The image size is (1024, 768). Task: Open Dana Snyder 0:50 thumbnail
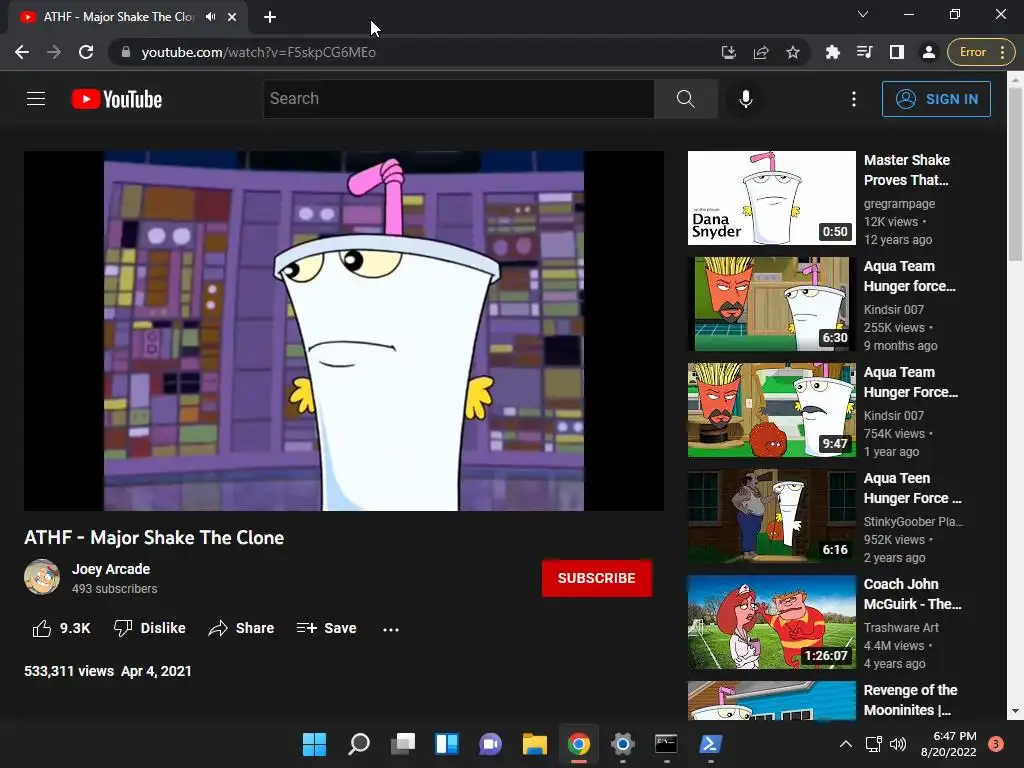[x=771, y=198]
